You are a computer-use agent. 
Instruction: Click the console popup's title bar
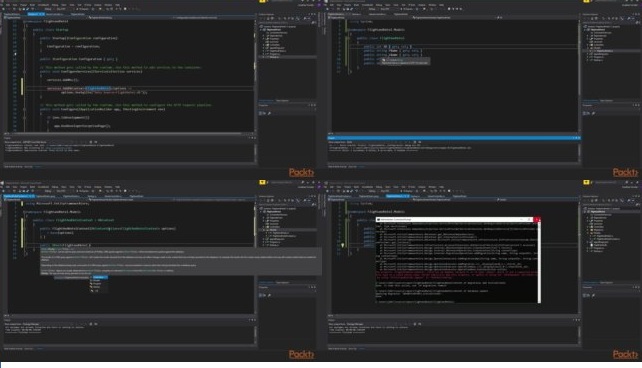[x=454, y=220]
